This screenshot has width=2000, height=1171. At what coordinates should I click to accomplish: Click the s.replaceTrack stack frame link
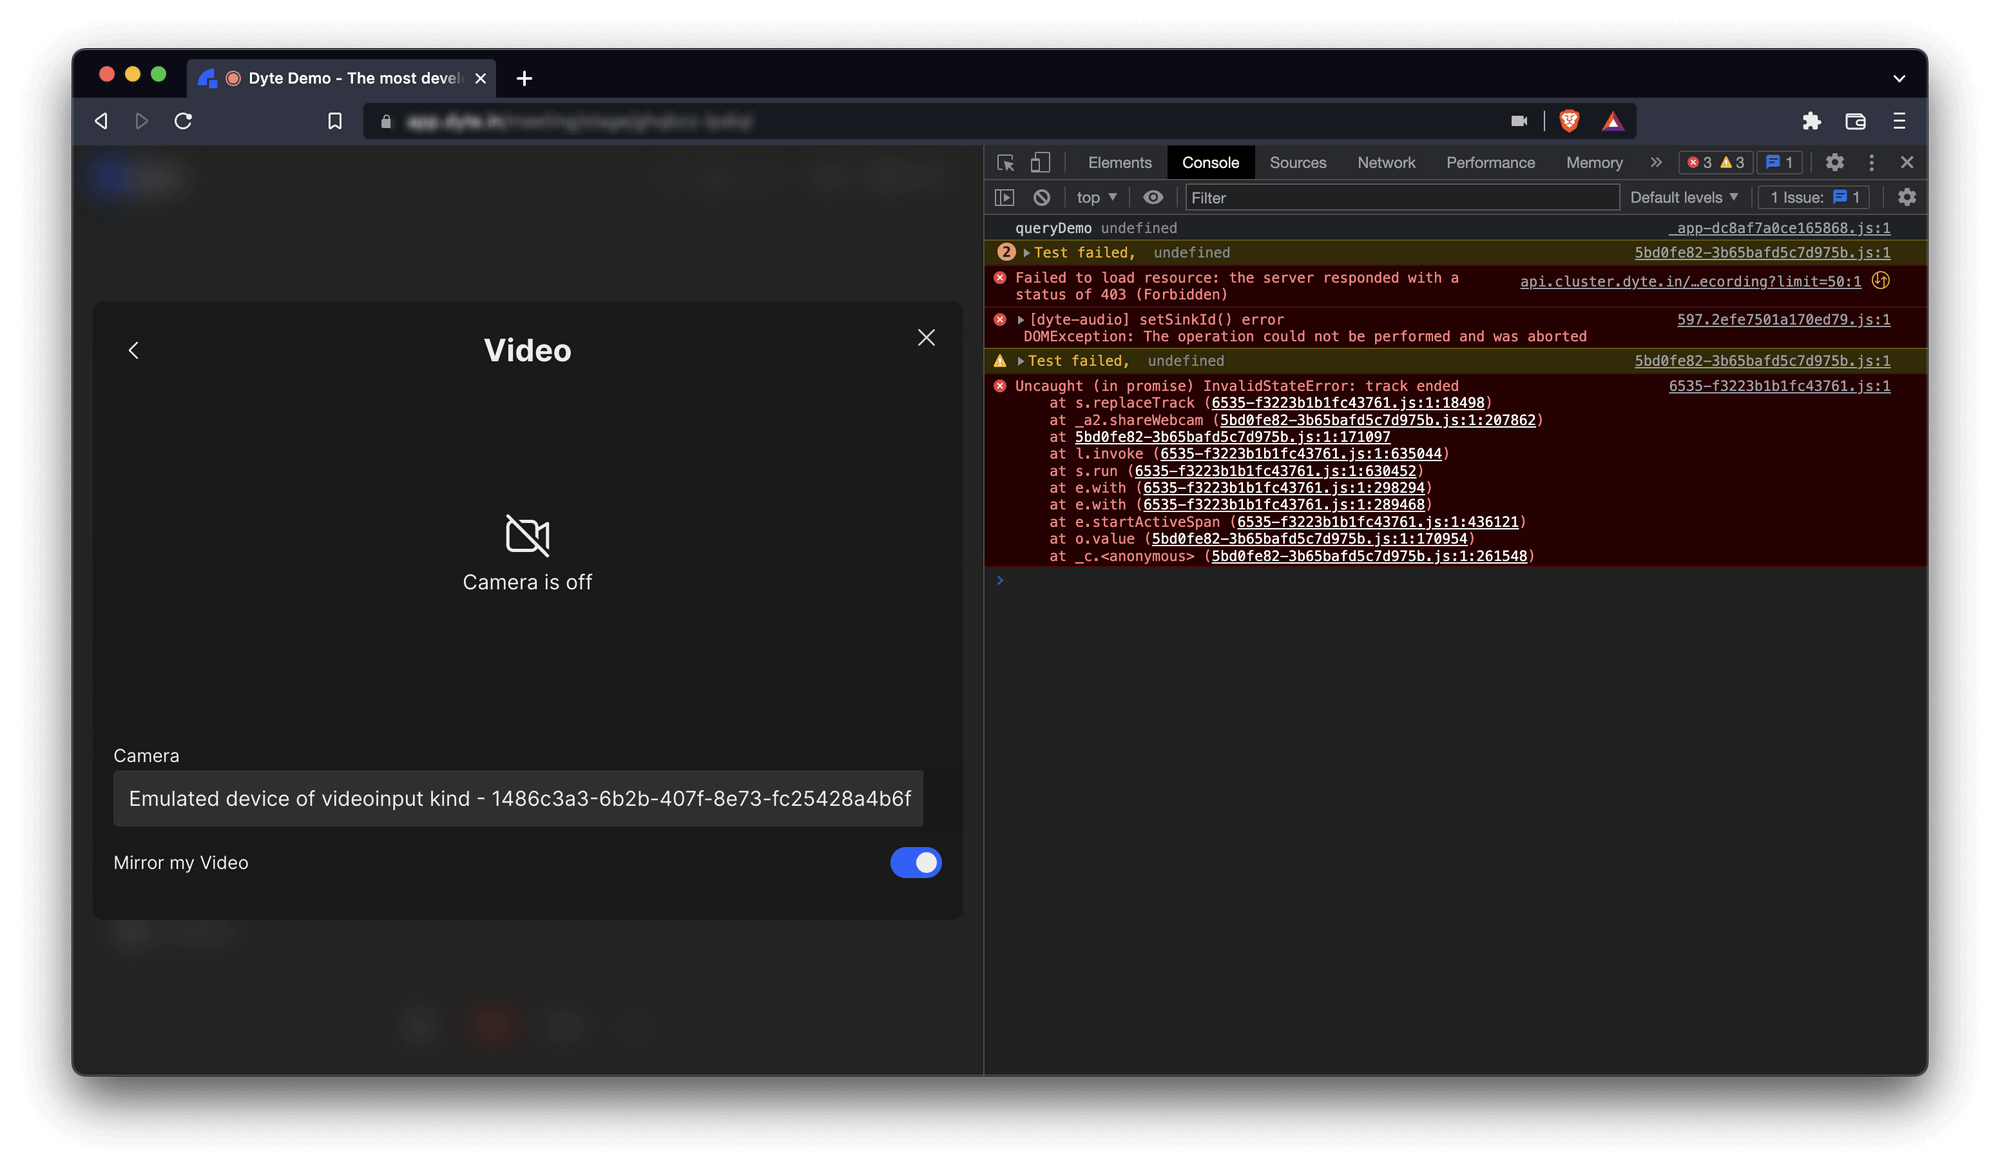[x=1348, y=403]
